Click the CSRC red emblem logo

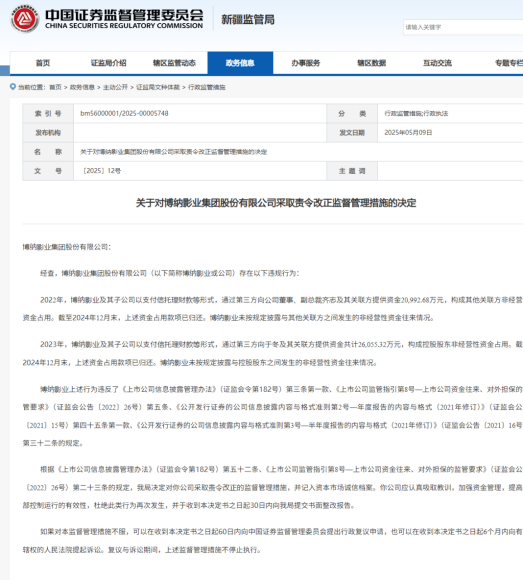pyautogui.click(x=25, y=19)
